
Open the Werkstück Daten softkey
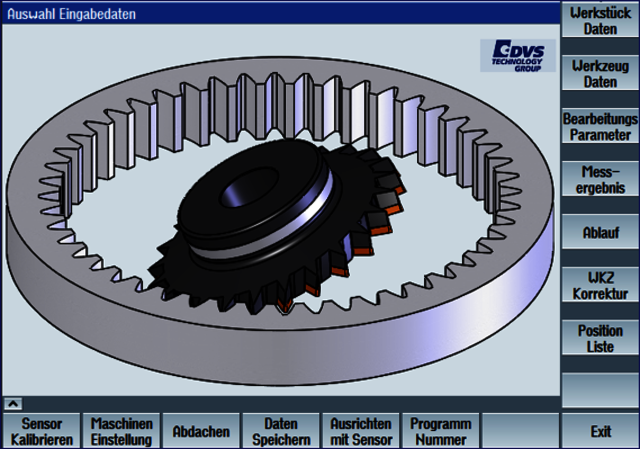point(600,20)
